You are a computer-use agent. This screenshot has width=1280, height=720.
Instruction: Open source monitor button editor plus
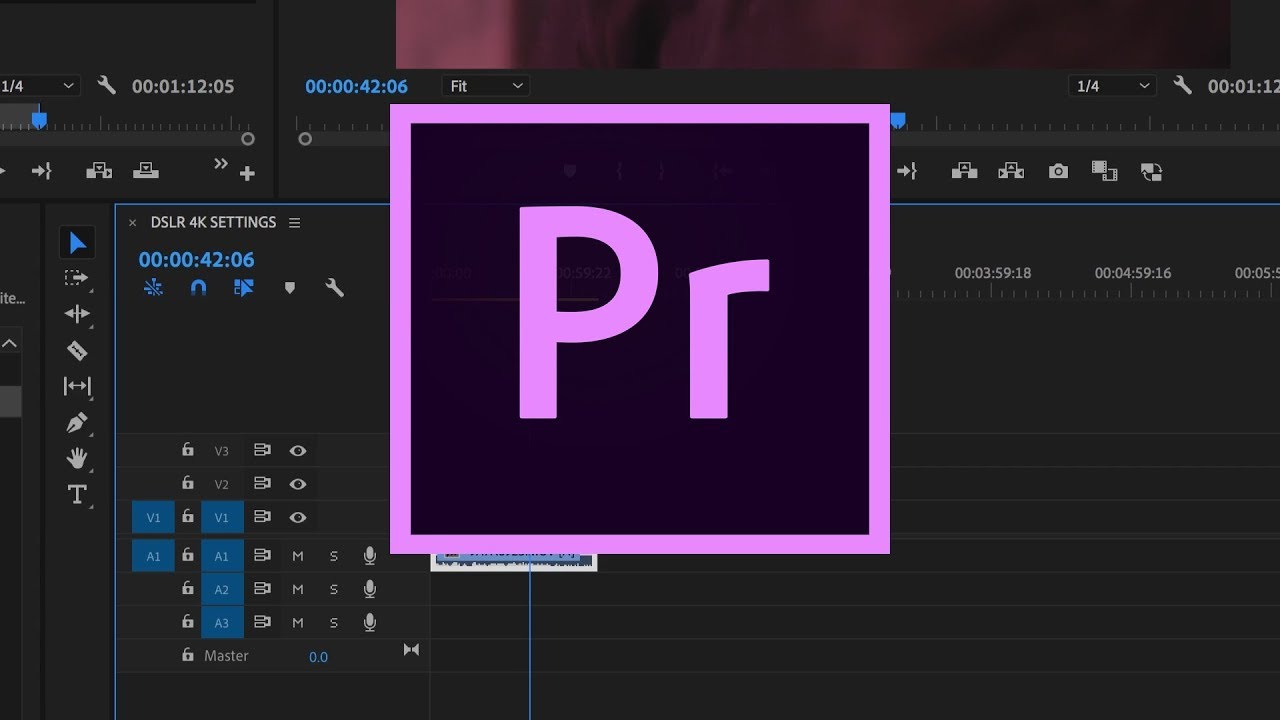(x=247, y=174)
